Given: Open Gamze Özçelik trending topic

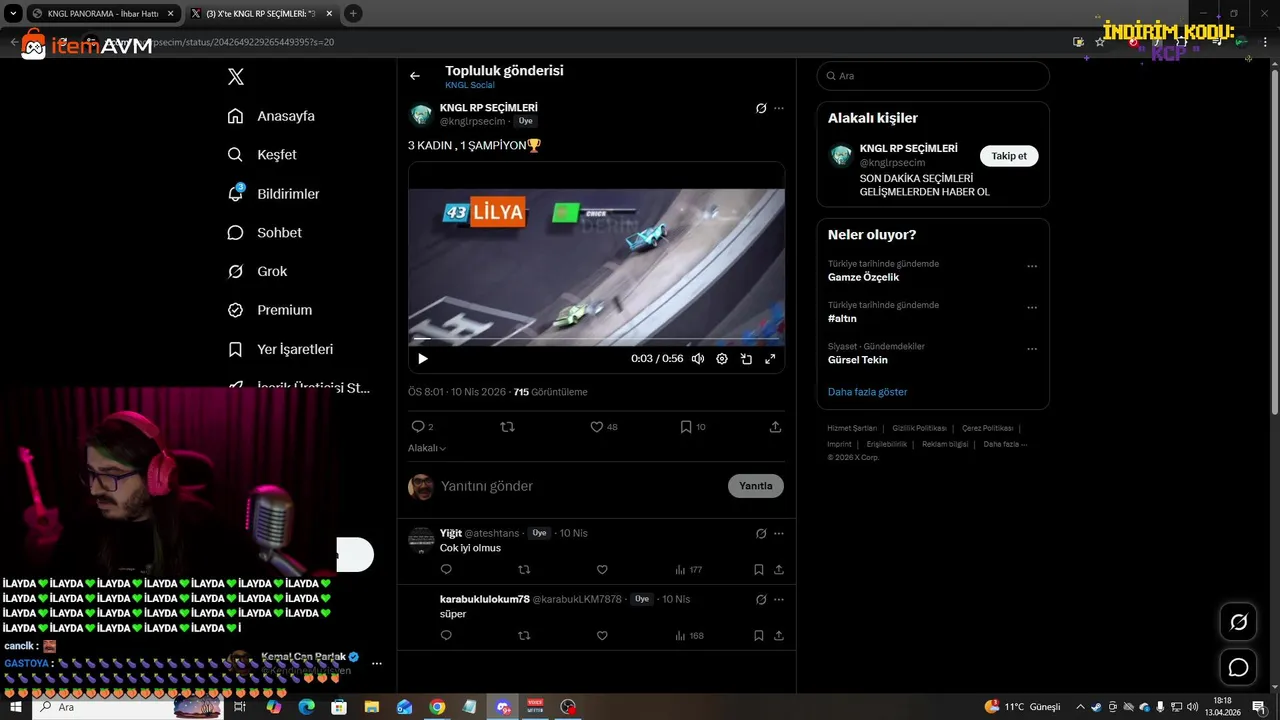Looking at the screenshot, I should [864, 277].
